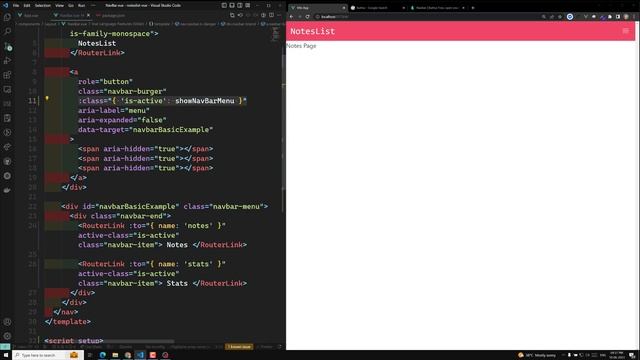Toggle the Primary Side Bar

pos(224,5)
